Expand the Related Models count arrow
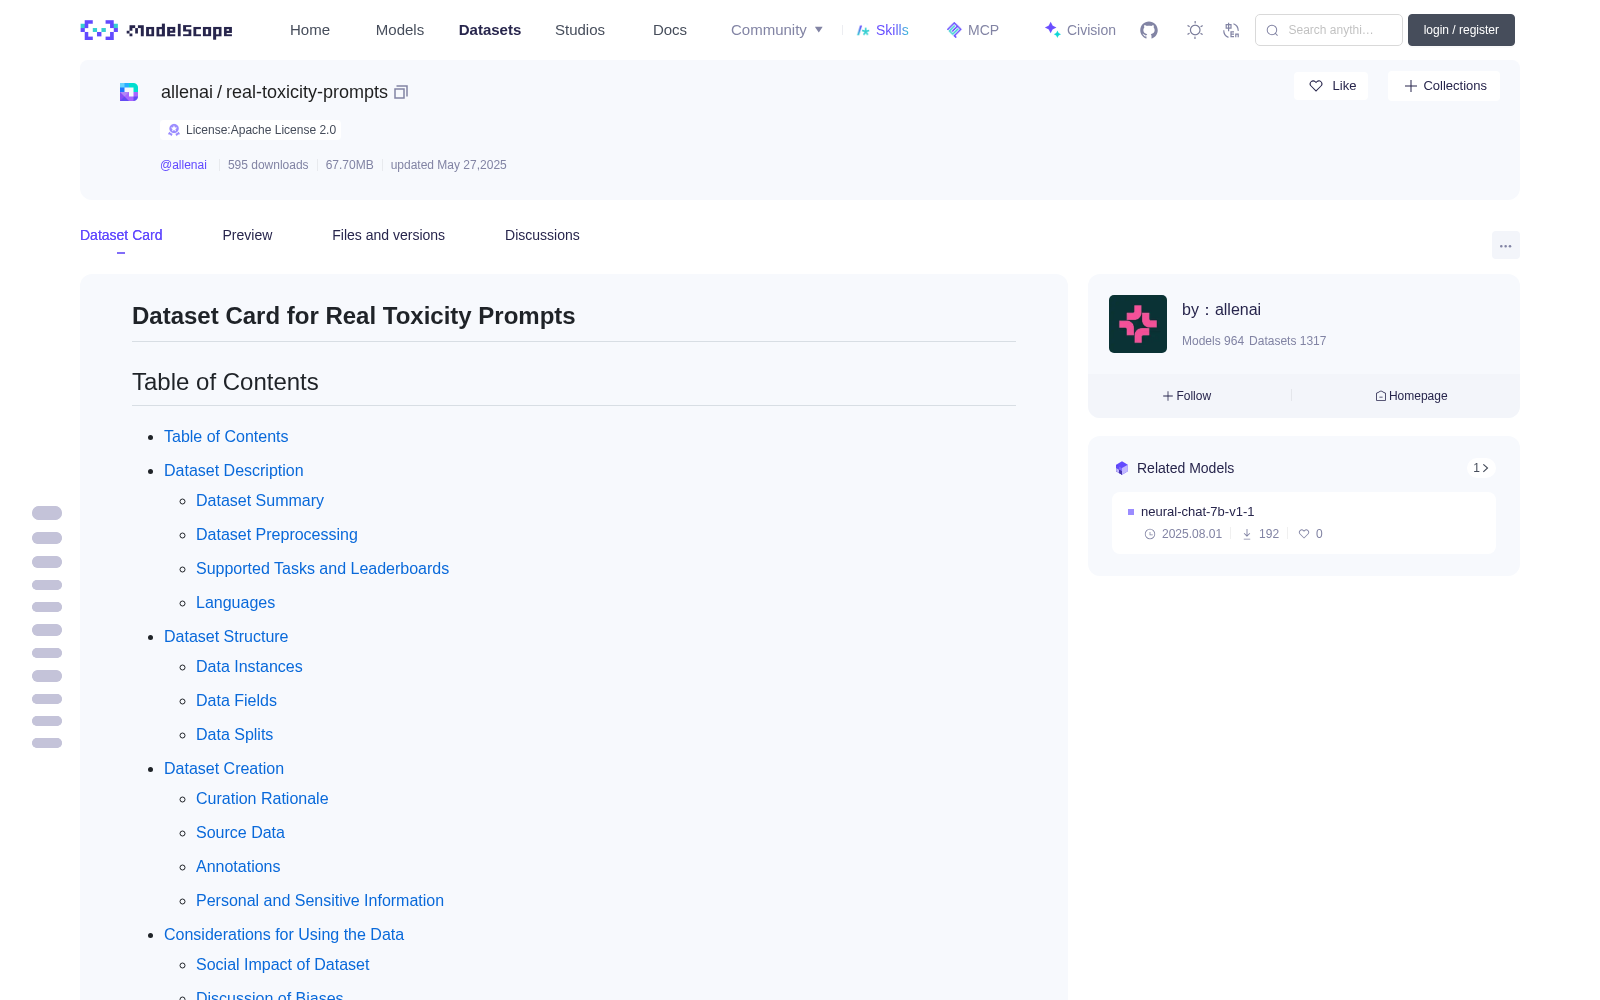The height and width of the screenshot is (1000, 1600). click(1481, 468)
